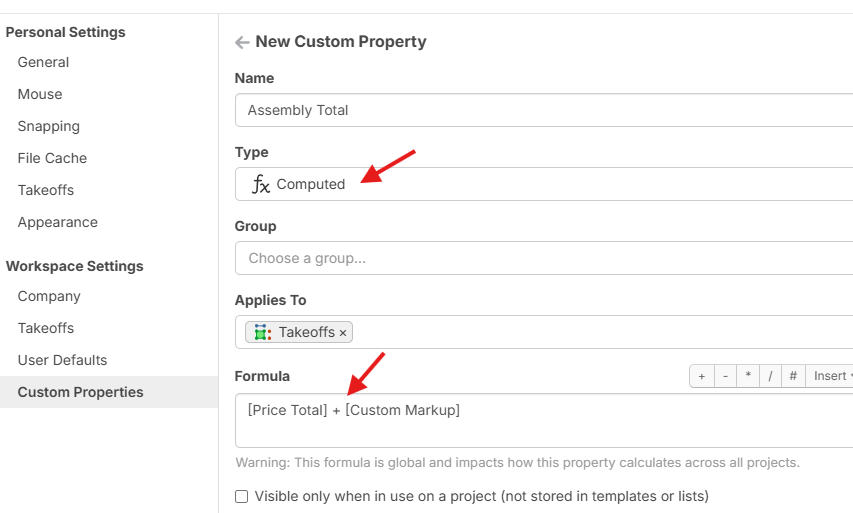Open Custom Properties workspace settings
Viewport: 853px width, 513px height.
click(x=80, y=392)
